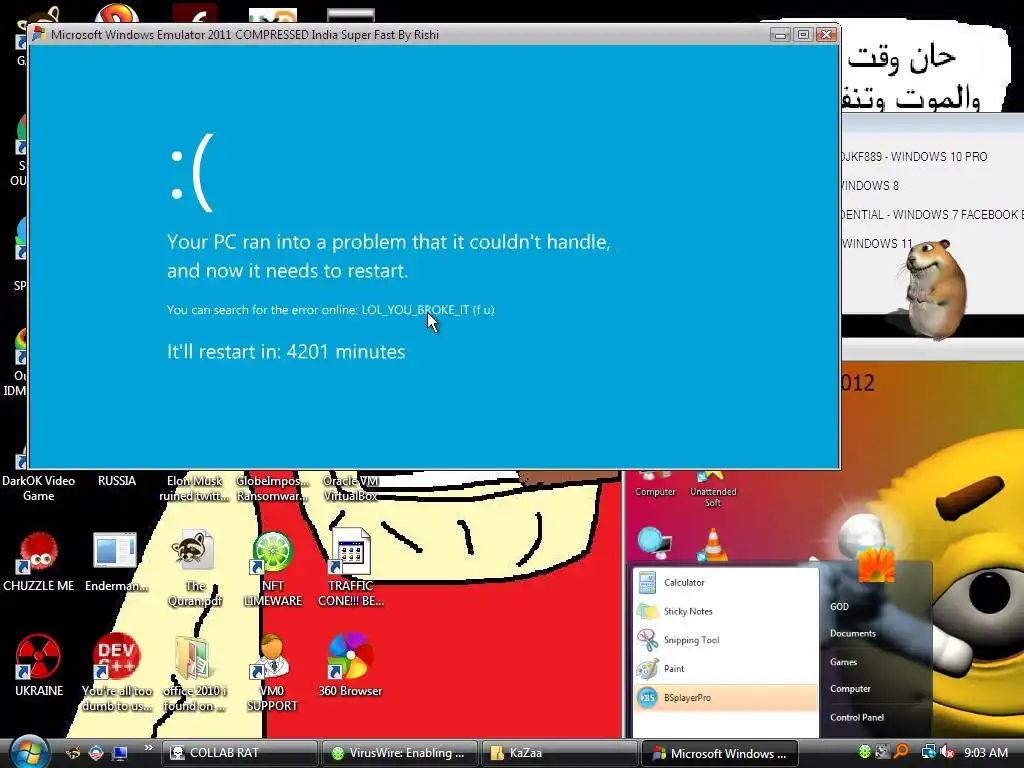The width and height of the screenshot is (1024, 768).
Task: Open The Quran.pdf raccoon file icon
Action: coord(194,568)
